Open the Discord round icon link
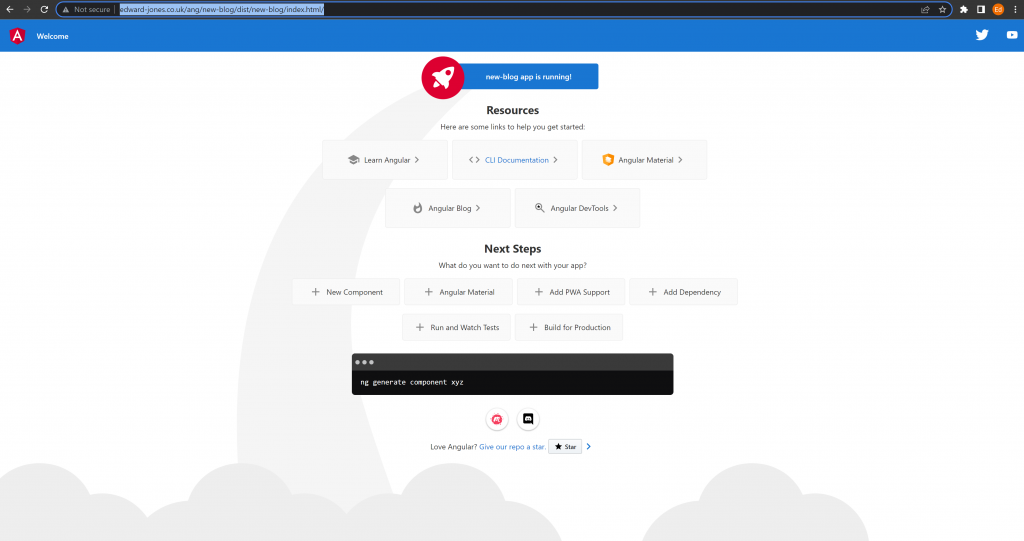 point(528,419)
